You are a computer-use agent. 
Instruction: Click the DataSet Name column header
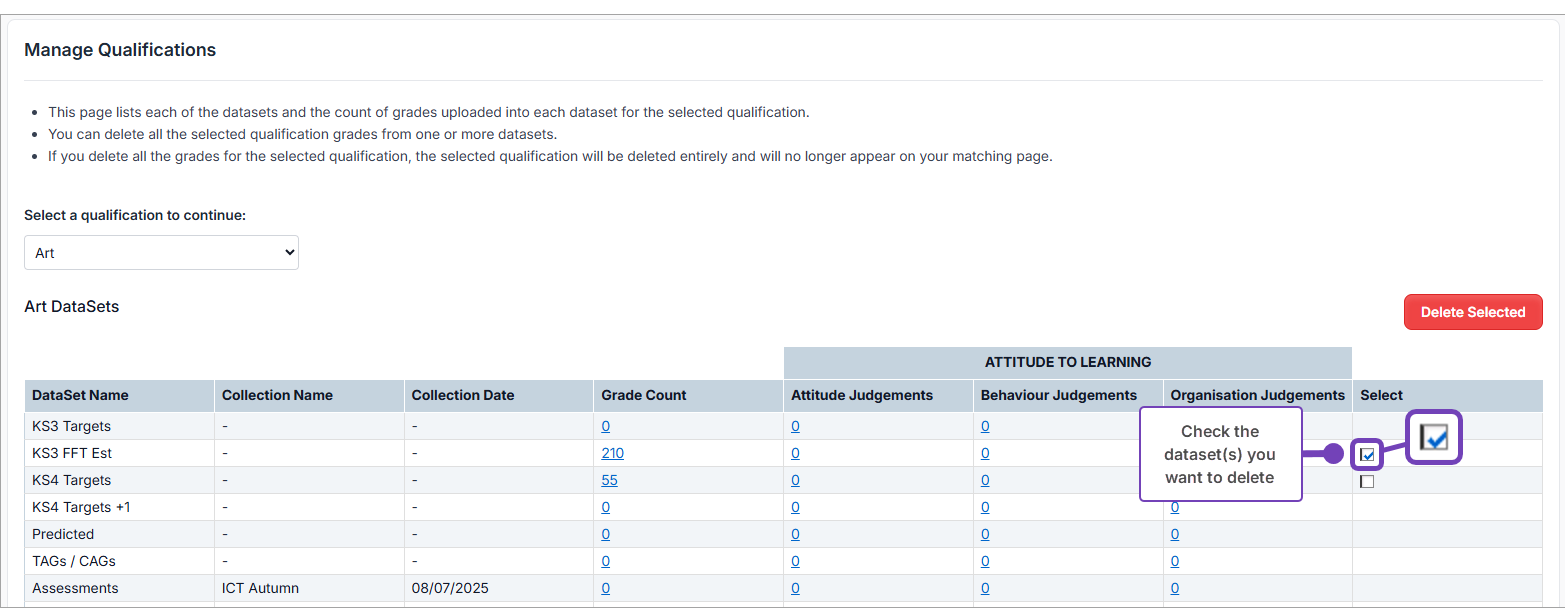coord(80,395)
